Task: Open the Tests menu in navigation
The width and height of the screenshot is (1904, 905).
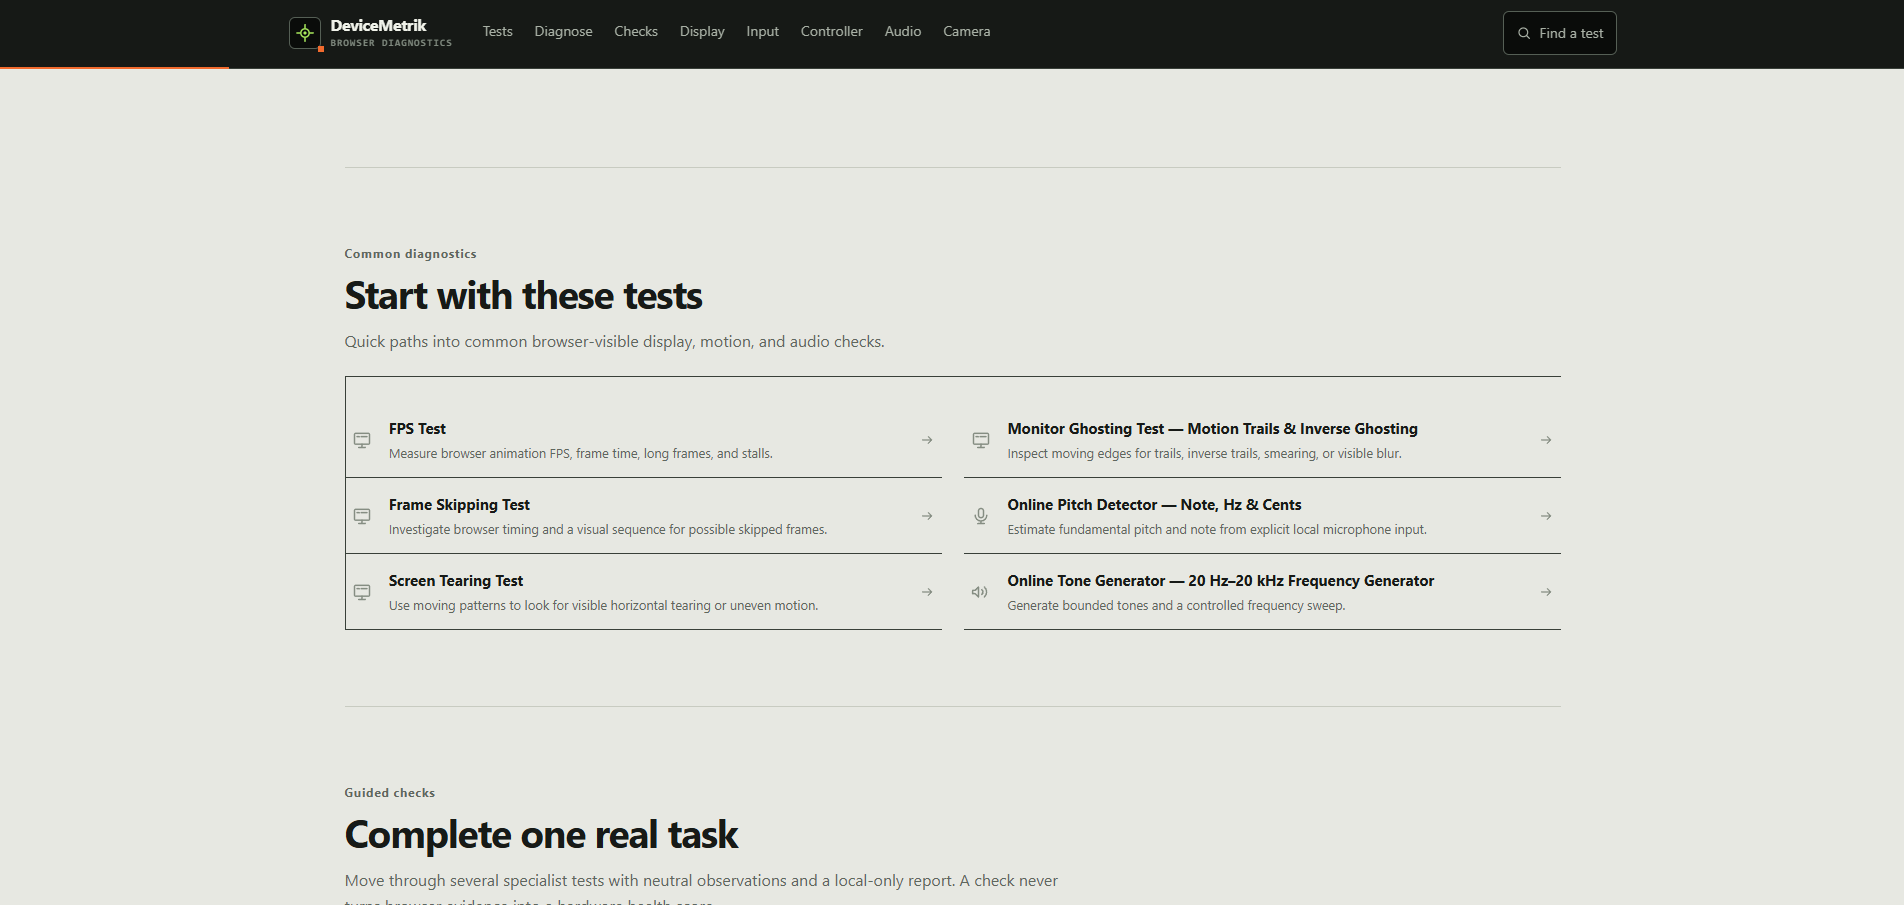Action: tap(498, 31)
